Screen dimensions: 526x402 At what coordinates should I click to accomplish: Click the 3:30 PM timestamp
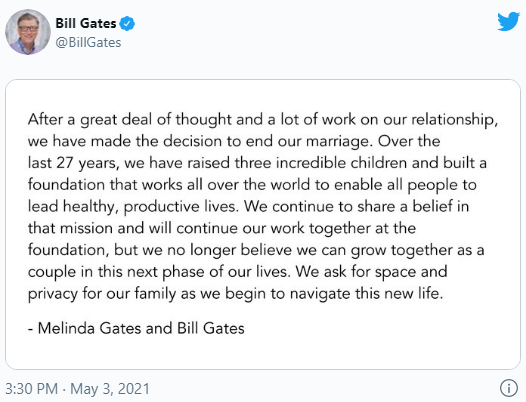pyautogui.click(x=32, y=389)
